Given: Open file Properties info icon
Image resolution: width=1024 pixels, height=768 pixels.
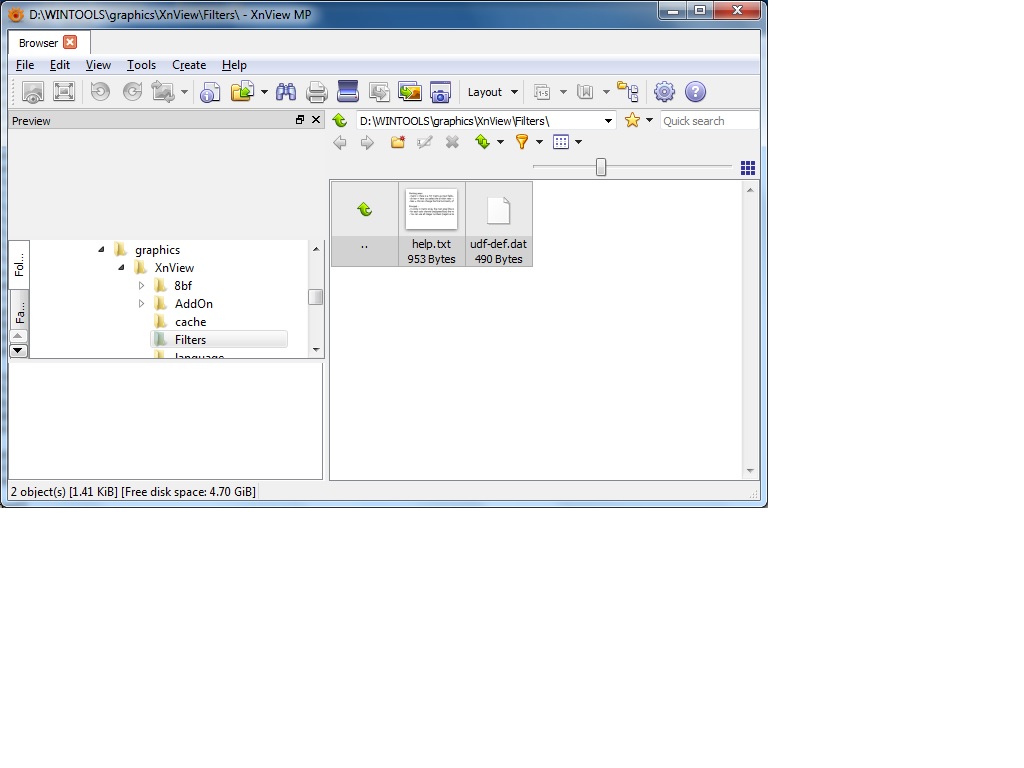Looking at the screenshot, I should pyautogui.click(x=210, y=92).
